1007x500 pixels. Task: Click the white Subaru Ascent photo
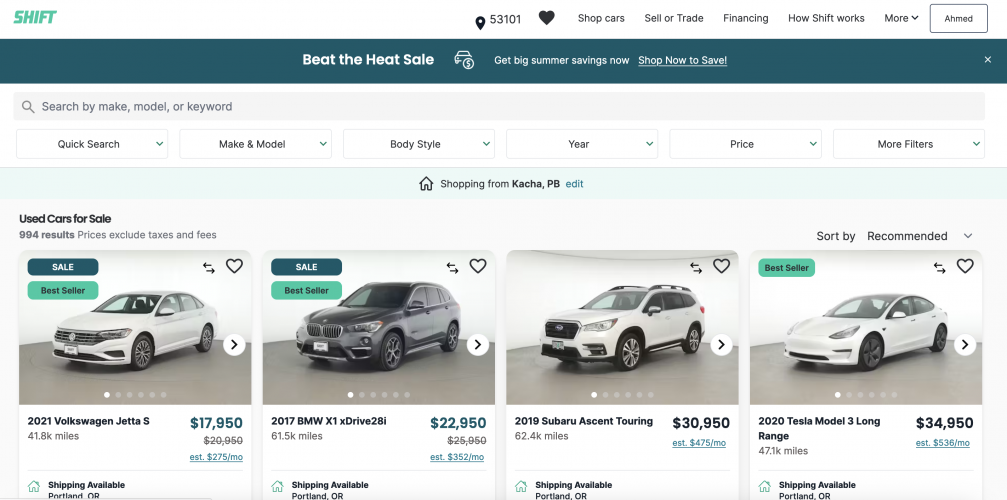pyautogui.click(x=622, y=328)
